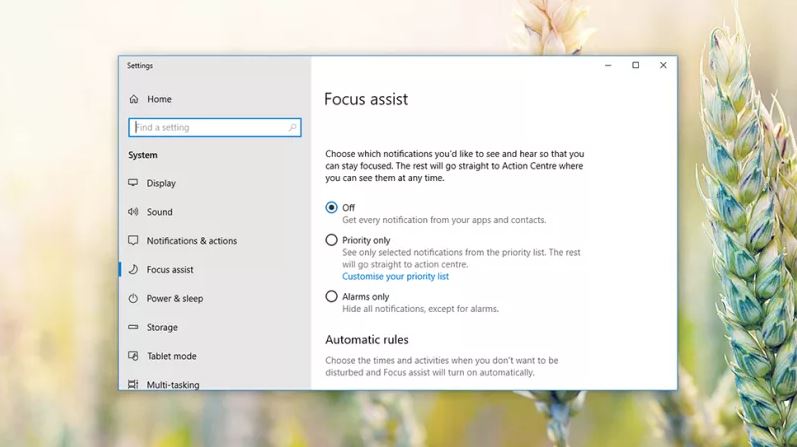The image size is (797, 447).
Task: Open Customise your priority list link
Action: tap(395, 276)
